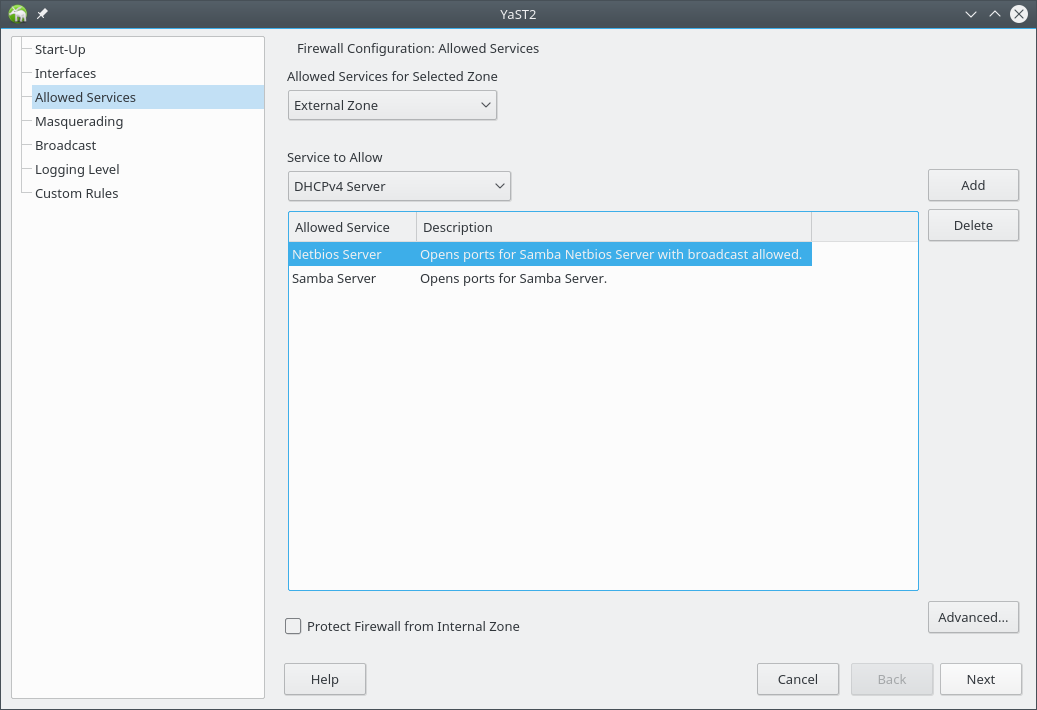Click the Help button
Image resolution: width=1037 pixels, height=710 pixels.
[325, 680]
